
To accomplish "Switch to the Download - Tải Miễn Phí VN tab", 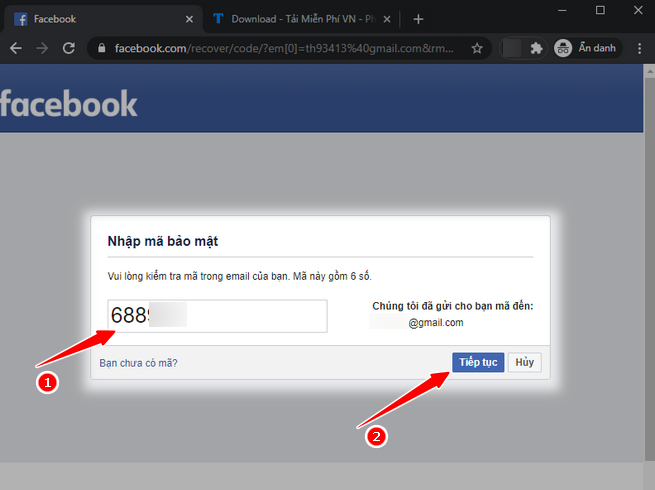I will [301, 19].
